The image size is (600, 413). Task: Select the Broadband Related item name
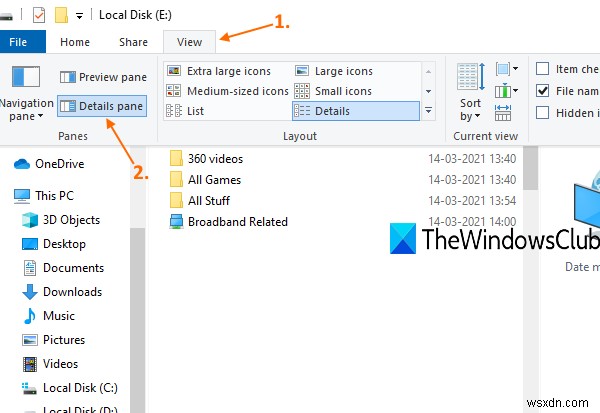pyautogui.click(x=238, y=222)
